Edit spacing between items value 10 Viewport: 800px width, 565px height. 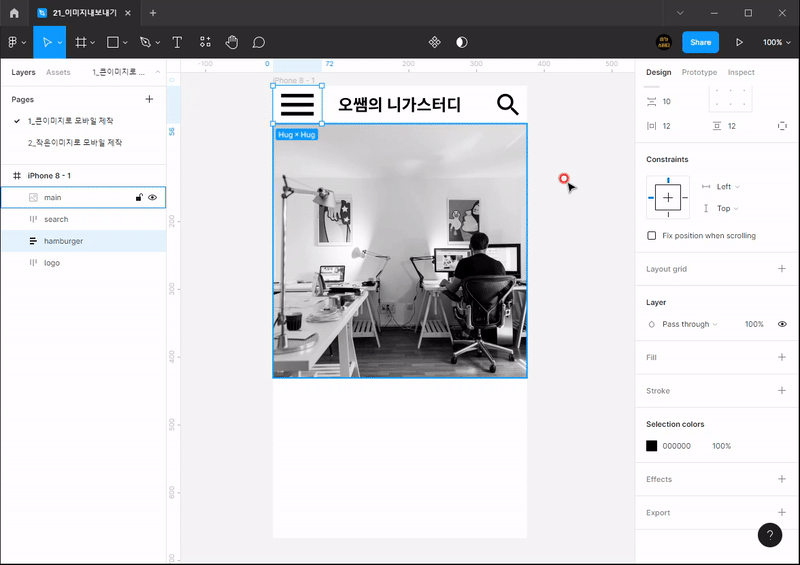(666, 102)
